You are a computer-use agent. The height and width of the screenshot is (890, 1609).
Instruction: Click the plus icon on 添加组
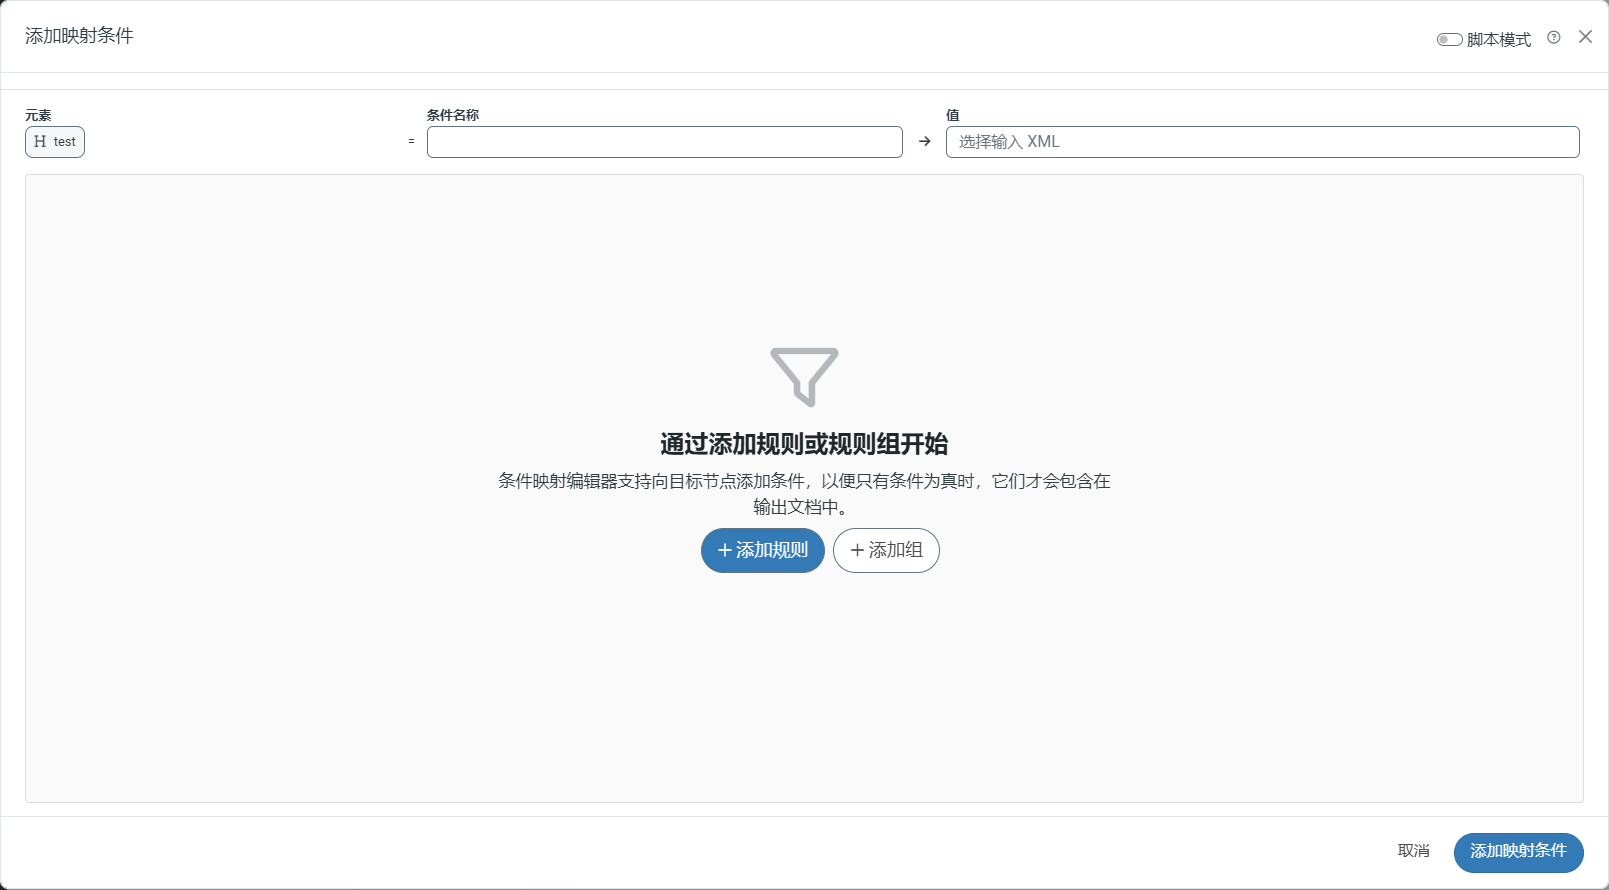point(857,551)
